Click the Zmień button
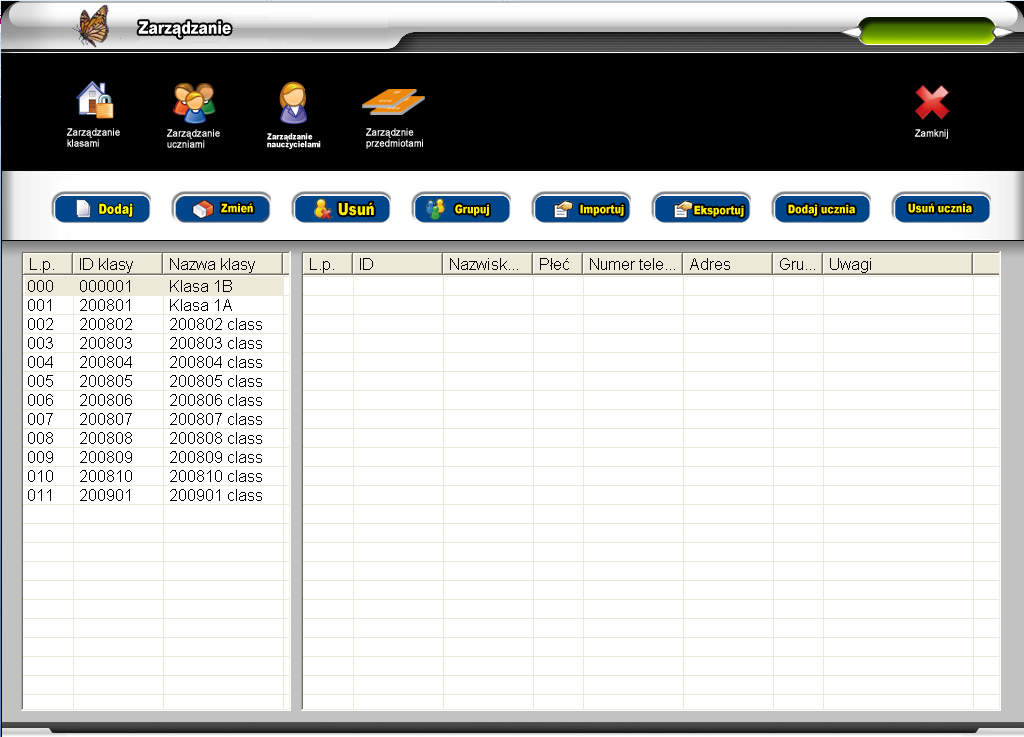The width and height of the screenshot is (1024, 737). (221, 209)
